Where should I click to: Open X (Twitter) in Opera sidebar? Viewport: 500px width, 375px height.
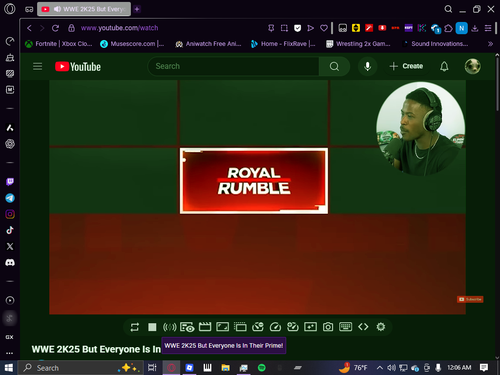click(x=10, y=246)
